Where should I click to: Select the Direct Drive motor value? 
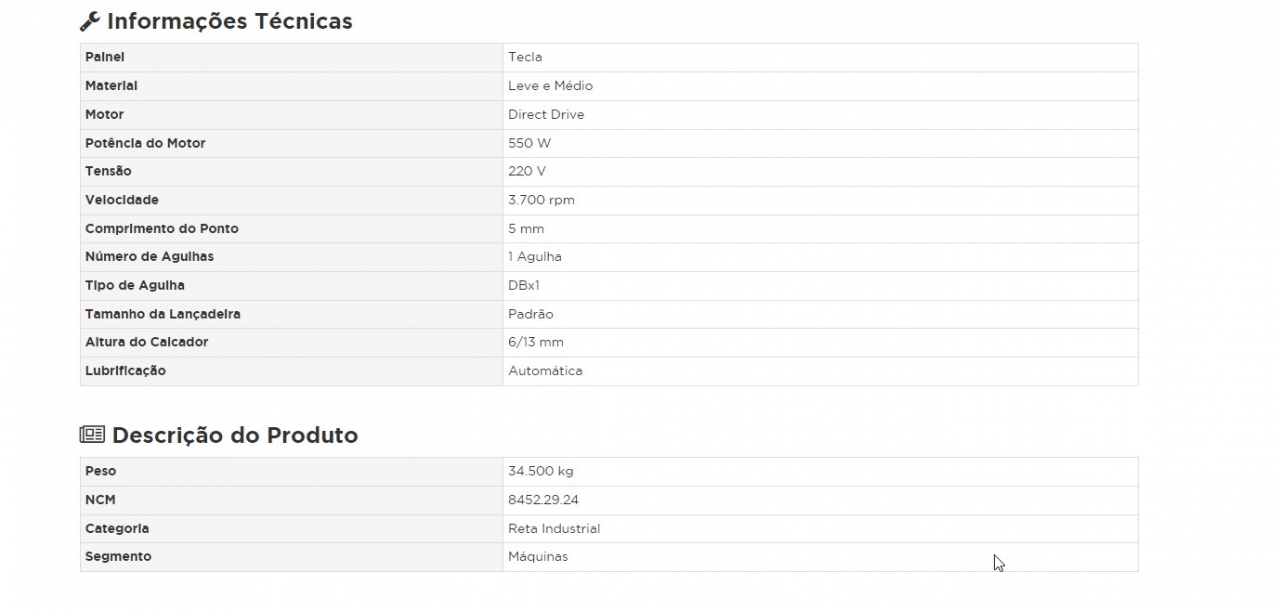(x=546, y=114)
